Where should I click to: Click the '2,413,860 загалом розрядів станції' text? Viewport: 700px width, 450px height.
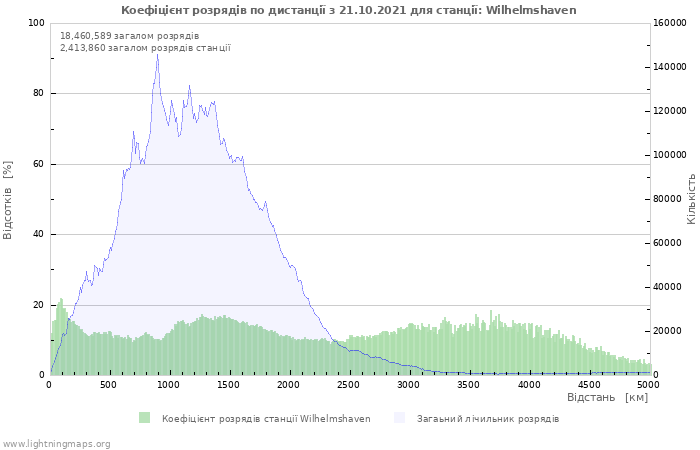pos(145,48)
